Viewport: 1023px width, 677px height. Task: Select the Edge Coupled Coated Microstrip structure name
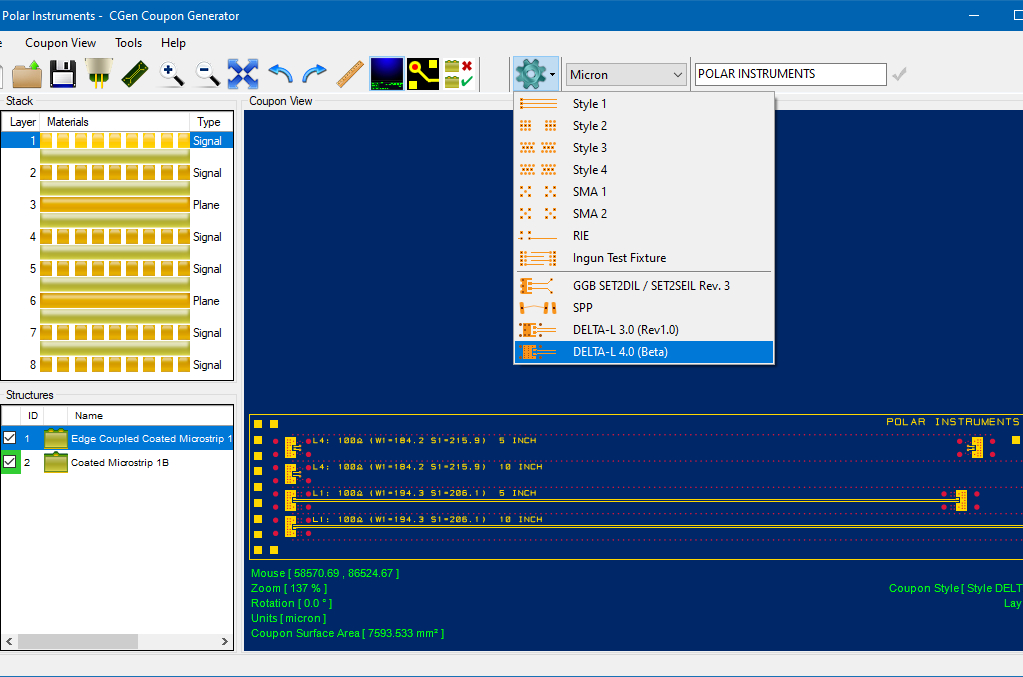pos(151,439)
